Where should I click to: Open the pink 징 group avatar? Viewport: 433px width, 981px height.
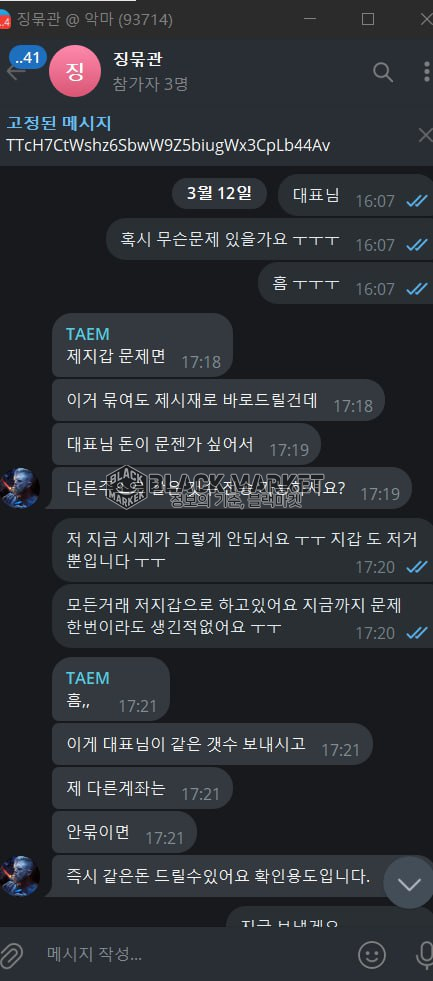(75, 71)
